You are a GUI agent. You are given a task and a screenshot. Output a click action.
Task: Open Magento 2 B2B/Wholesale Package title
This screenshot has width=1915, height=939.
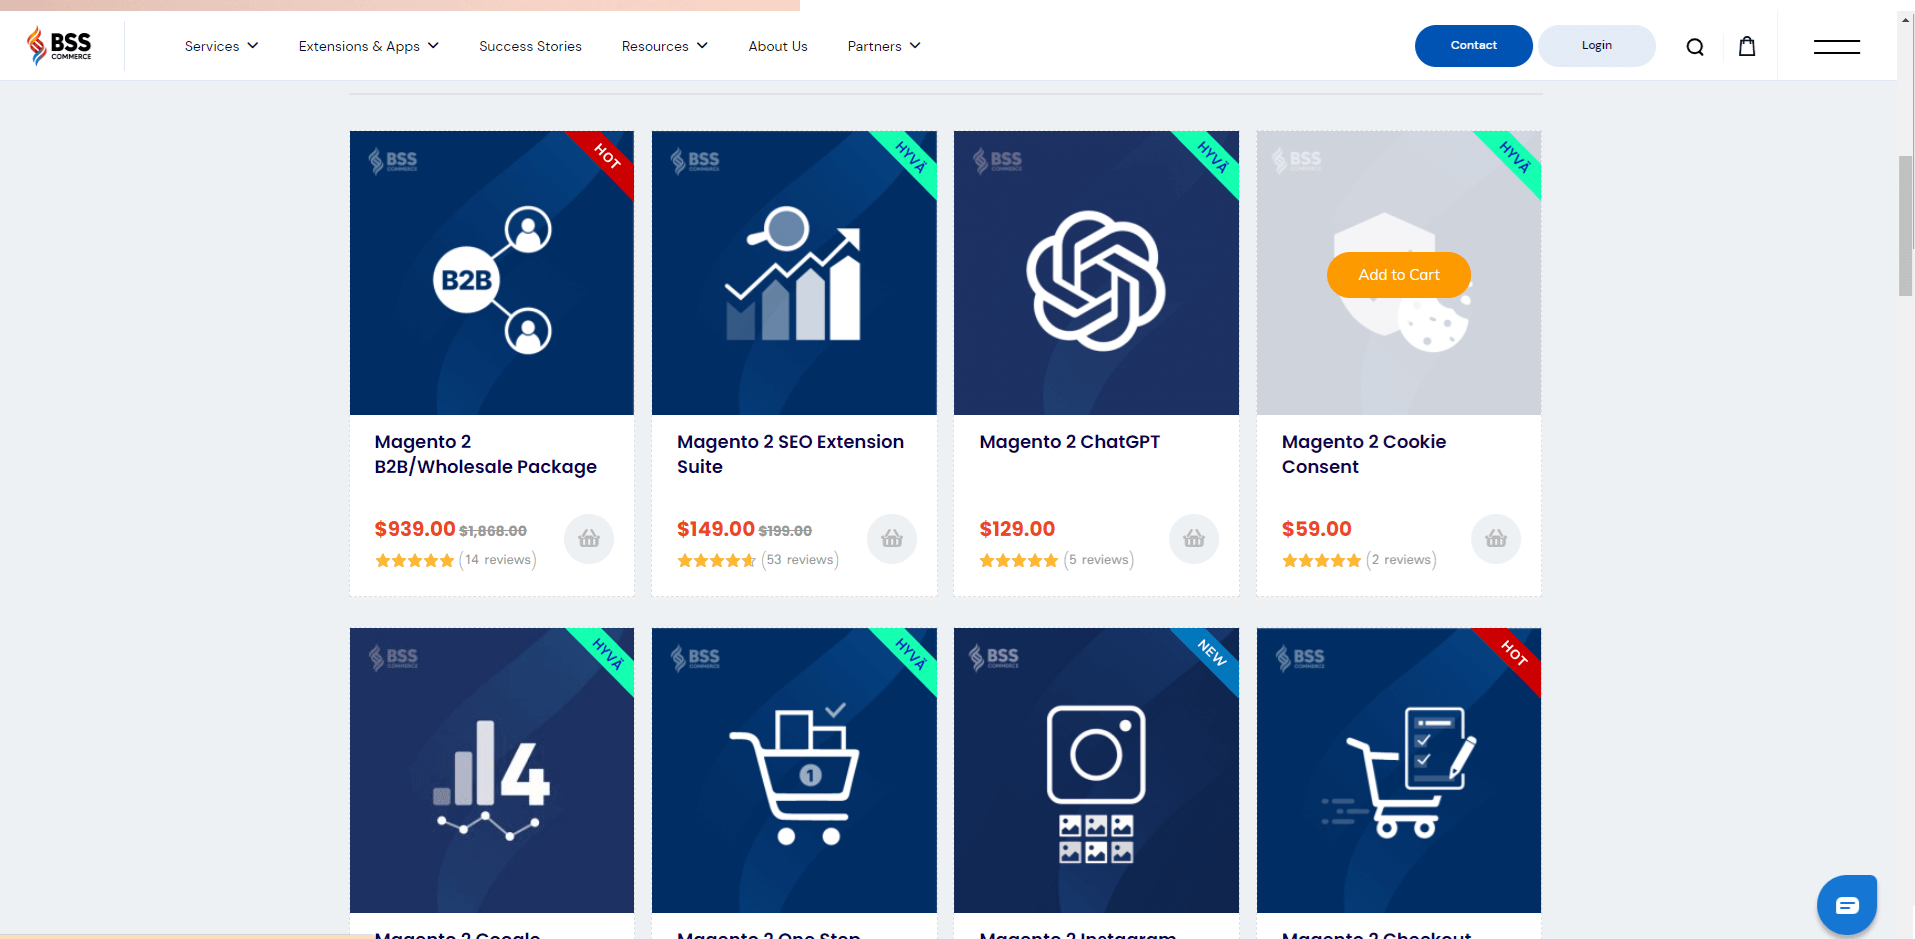[x=485, y=454]
